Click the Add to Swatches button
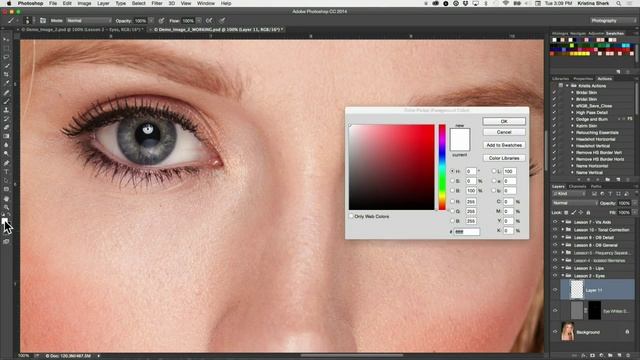Screen dimensions: 640x360 (504, 145)
